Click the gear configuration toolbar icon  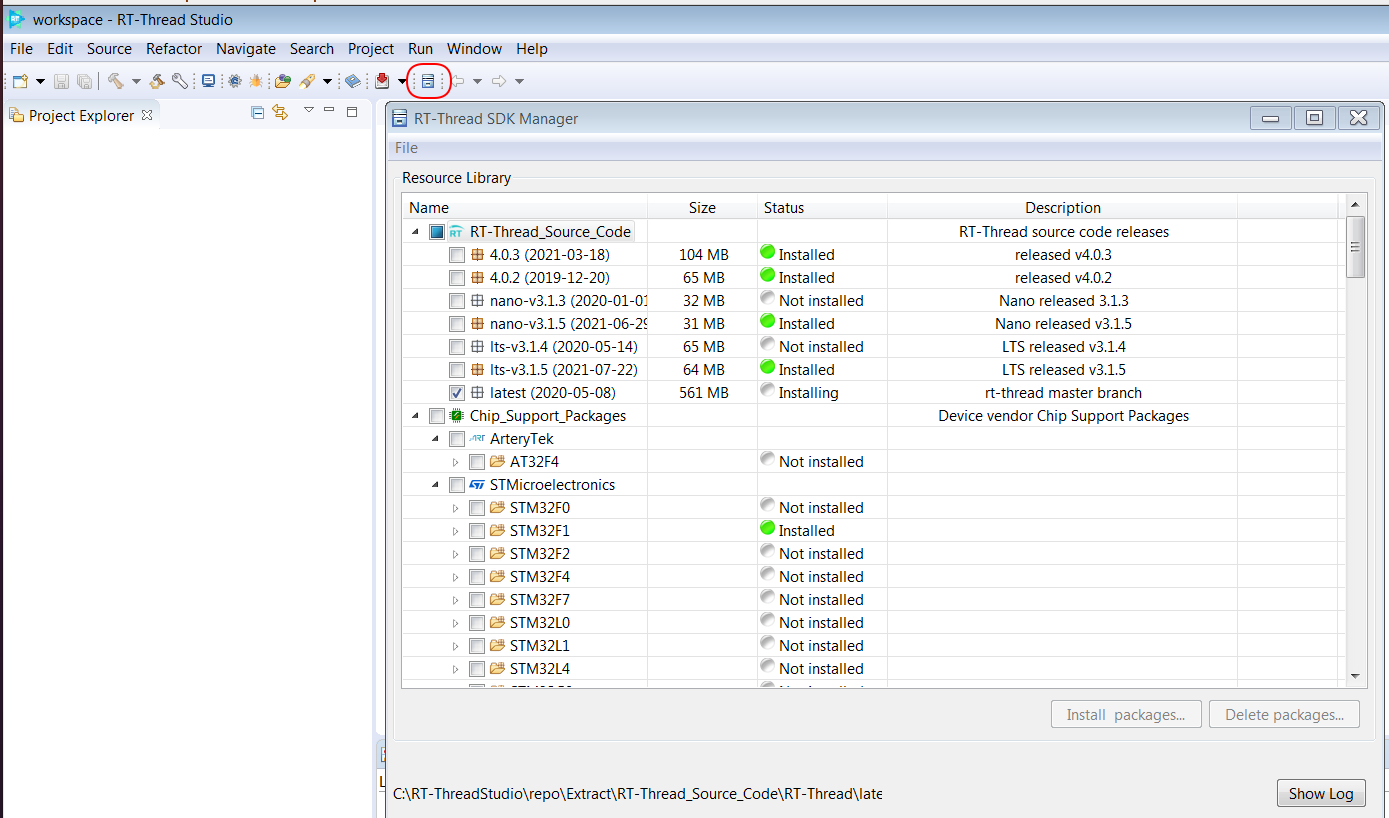pyautogui.click(x=234, y=81)
